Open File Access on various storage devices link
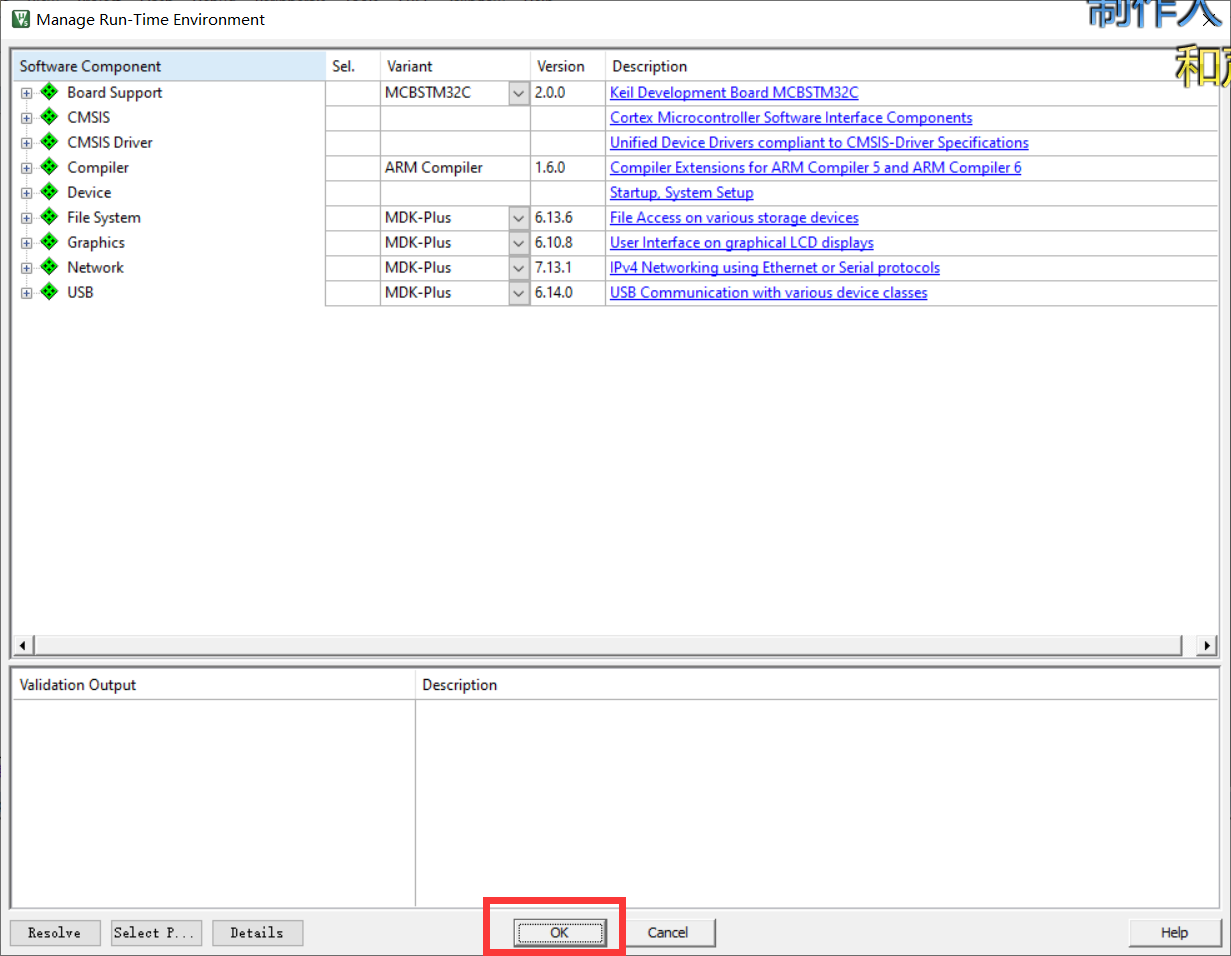The image size is (1231, 956). coord(734,217)
